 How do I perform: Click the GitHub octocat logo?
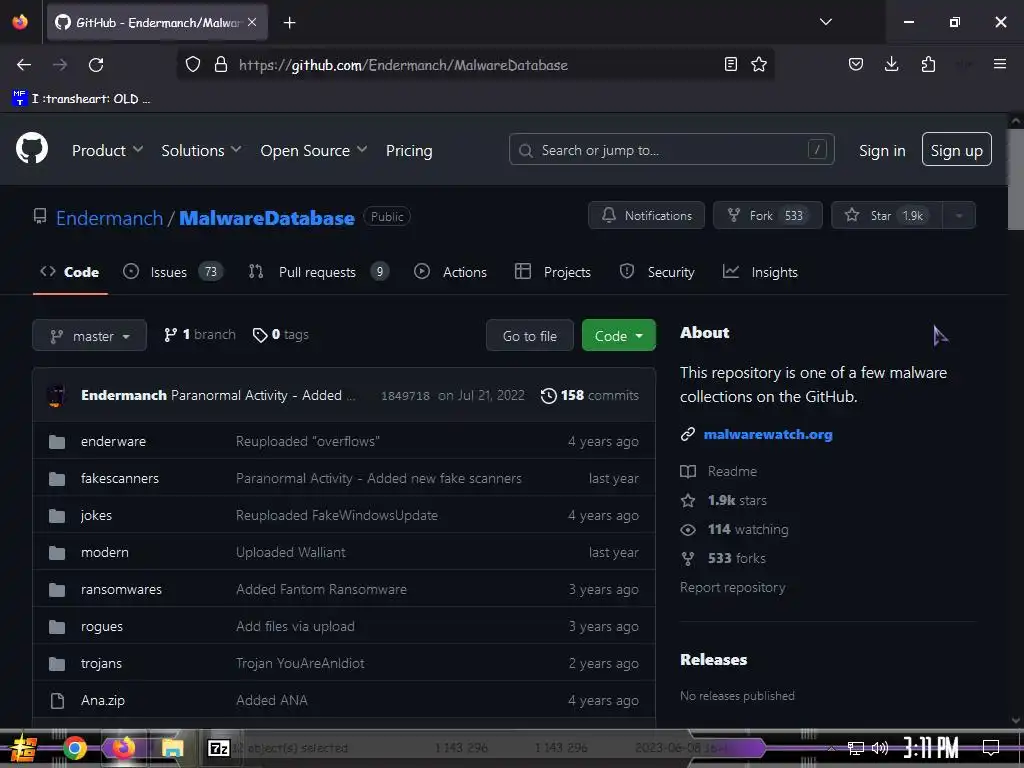[32, 148]
